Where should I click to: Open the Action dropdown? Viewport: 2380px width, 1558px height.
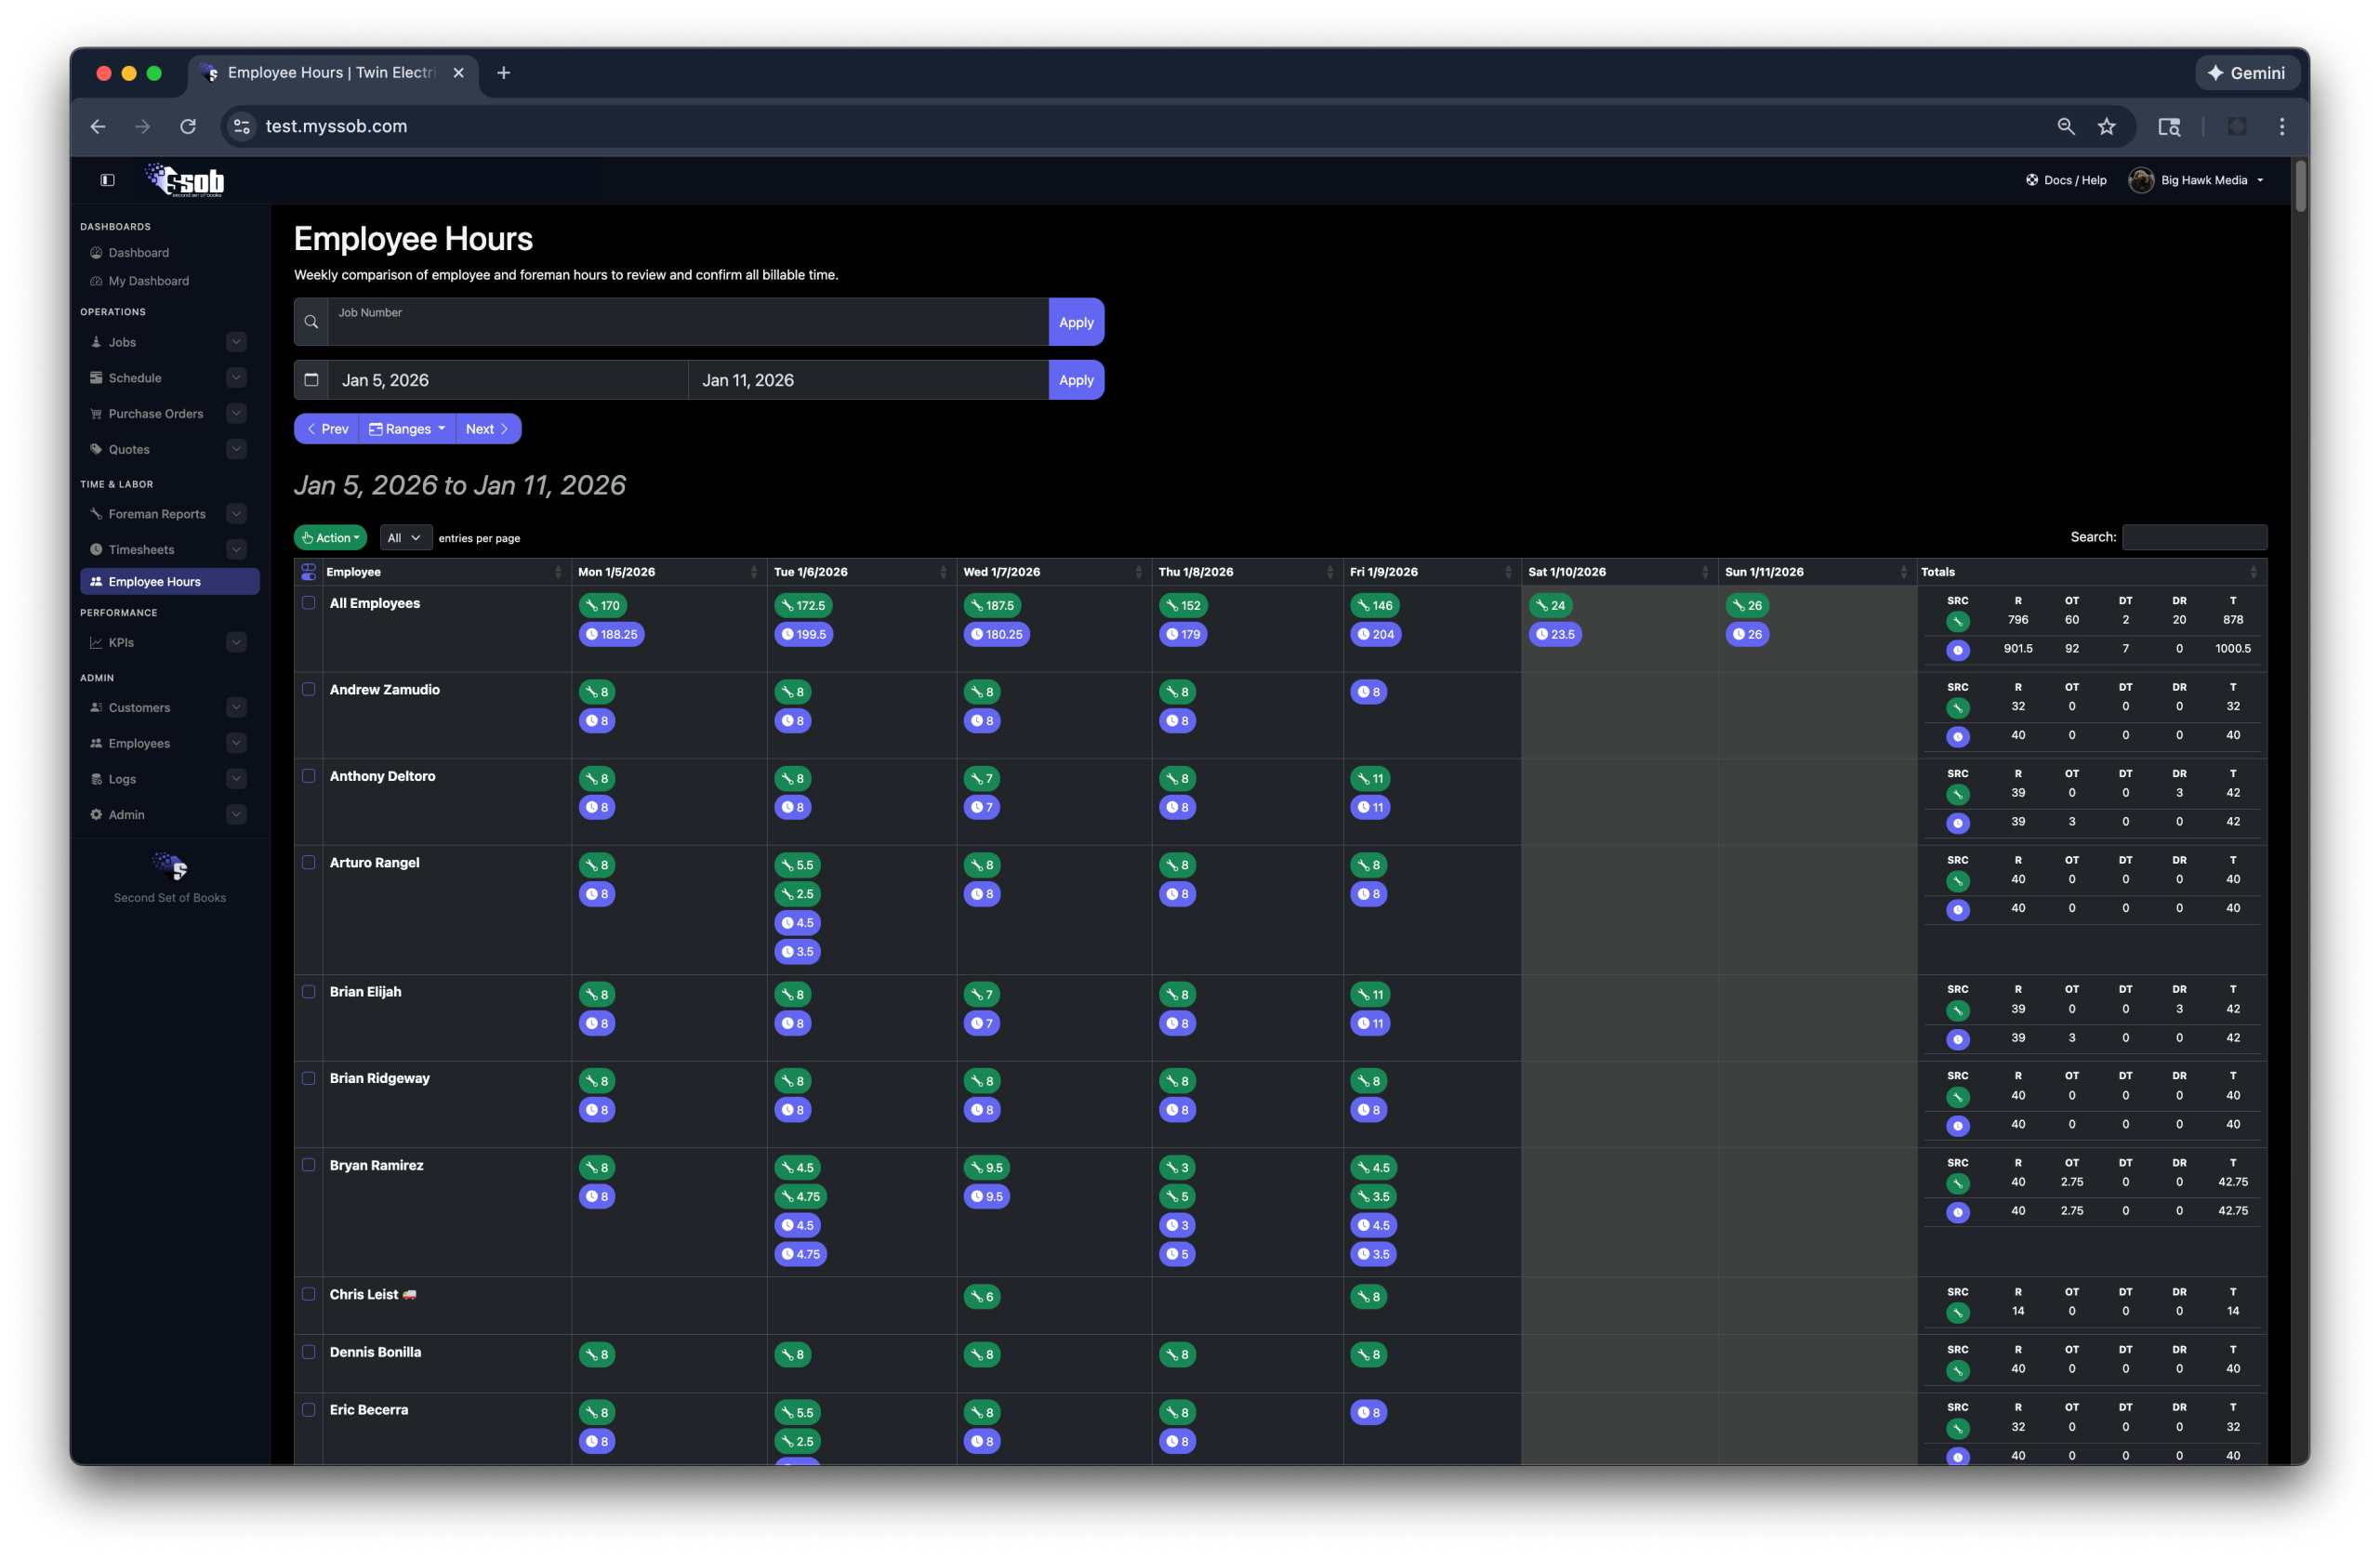click(330, 537)
